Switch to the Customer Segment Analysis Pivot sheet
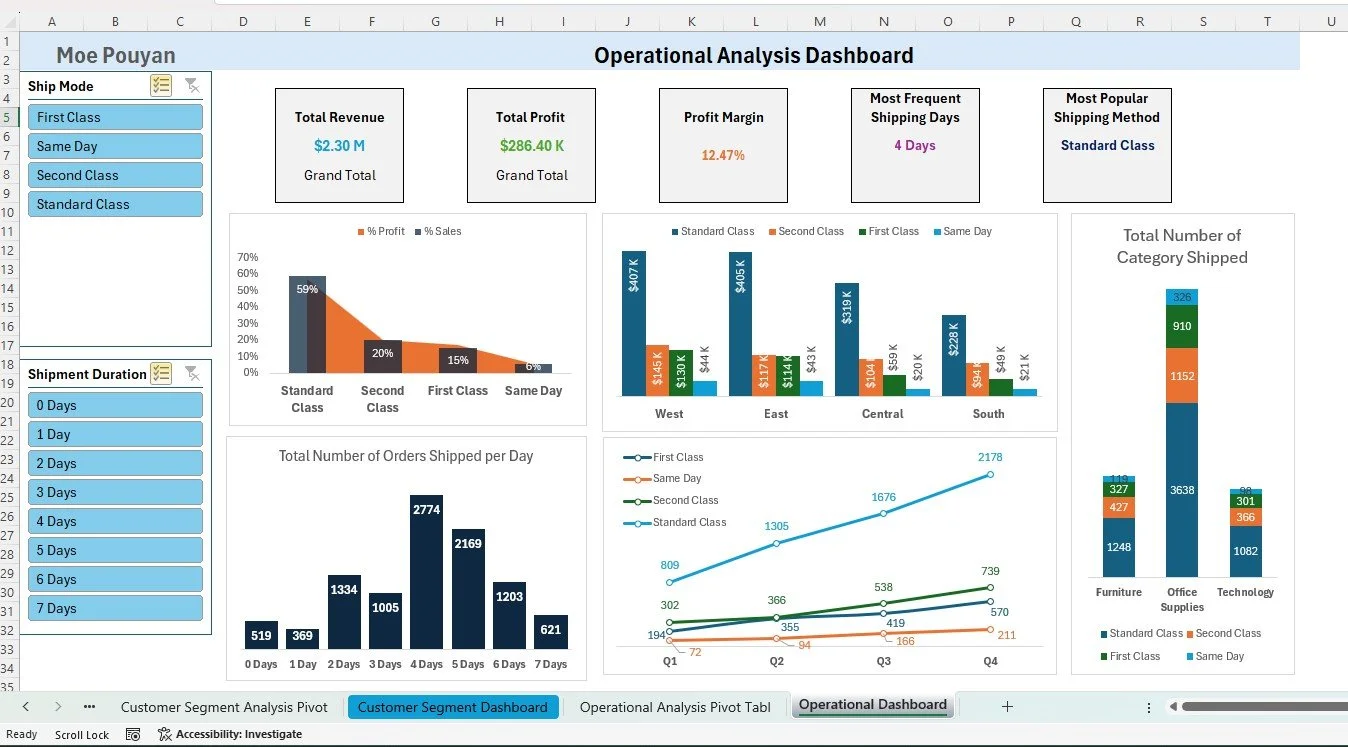 [224, 707]
